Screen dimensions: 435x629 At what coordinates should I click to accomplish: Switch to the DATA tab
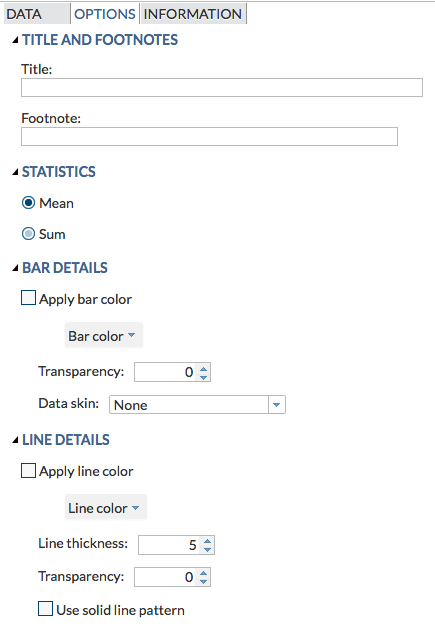pos(37,14)
